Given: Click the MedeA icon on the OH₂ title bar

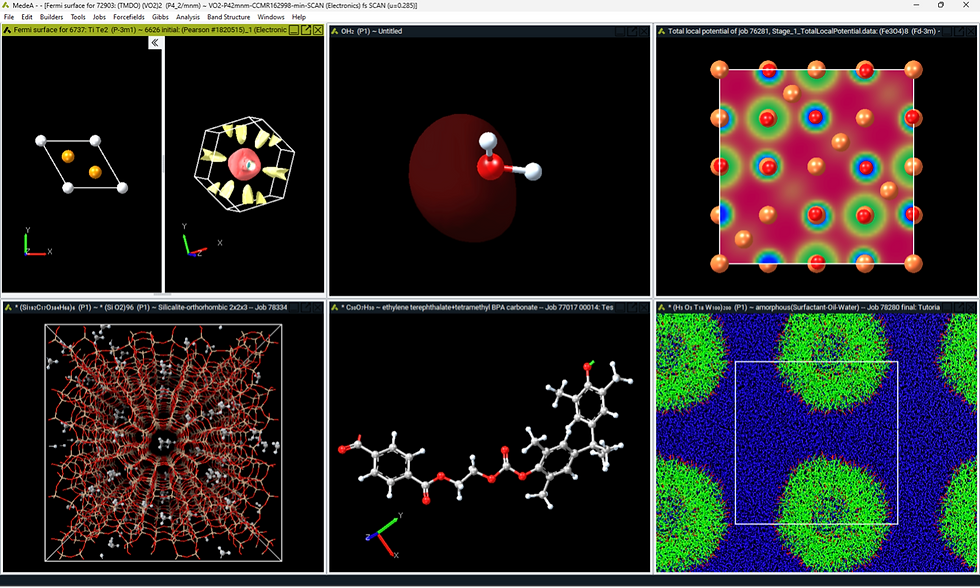Looking at the screenshot, I should 333,31.
